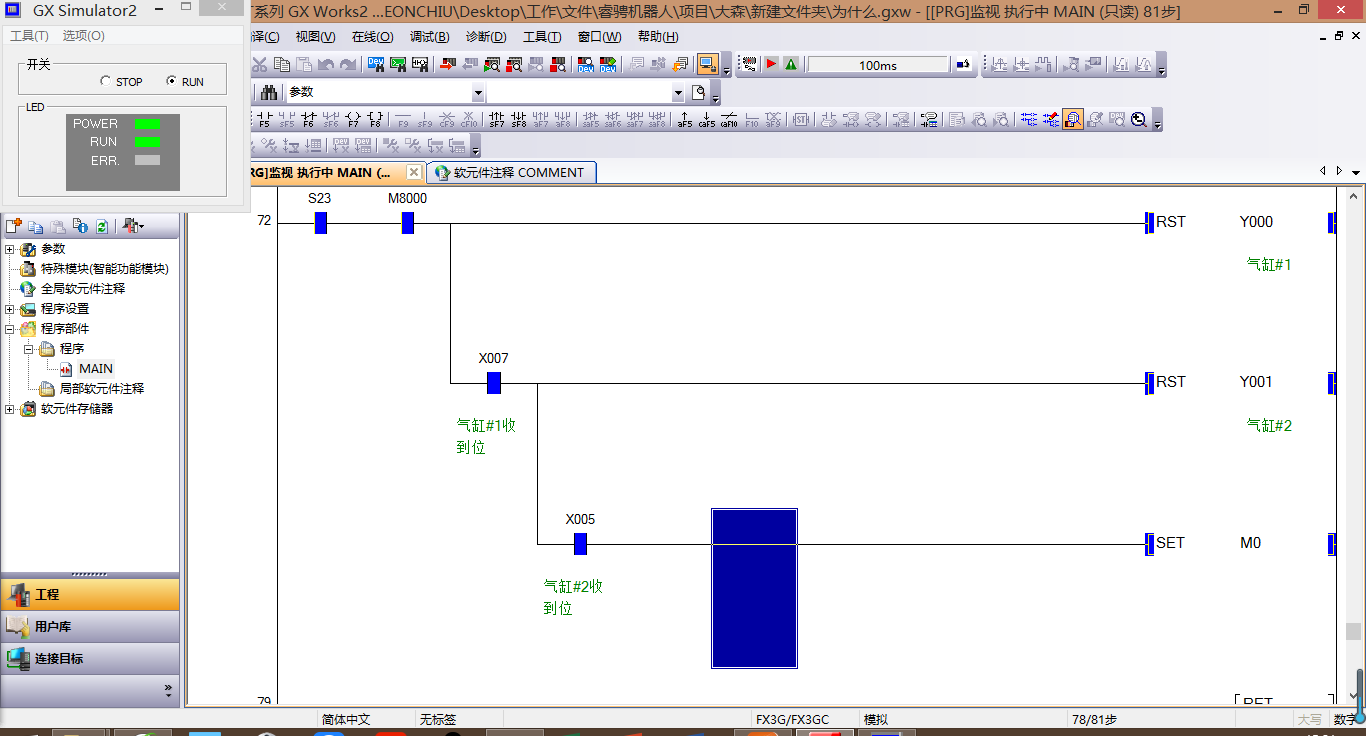The width and height of the screenshot is (1366, 736).
Task: Open the 参数 dropdown list
Action: coord(477,93)
